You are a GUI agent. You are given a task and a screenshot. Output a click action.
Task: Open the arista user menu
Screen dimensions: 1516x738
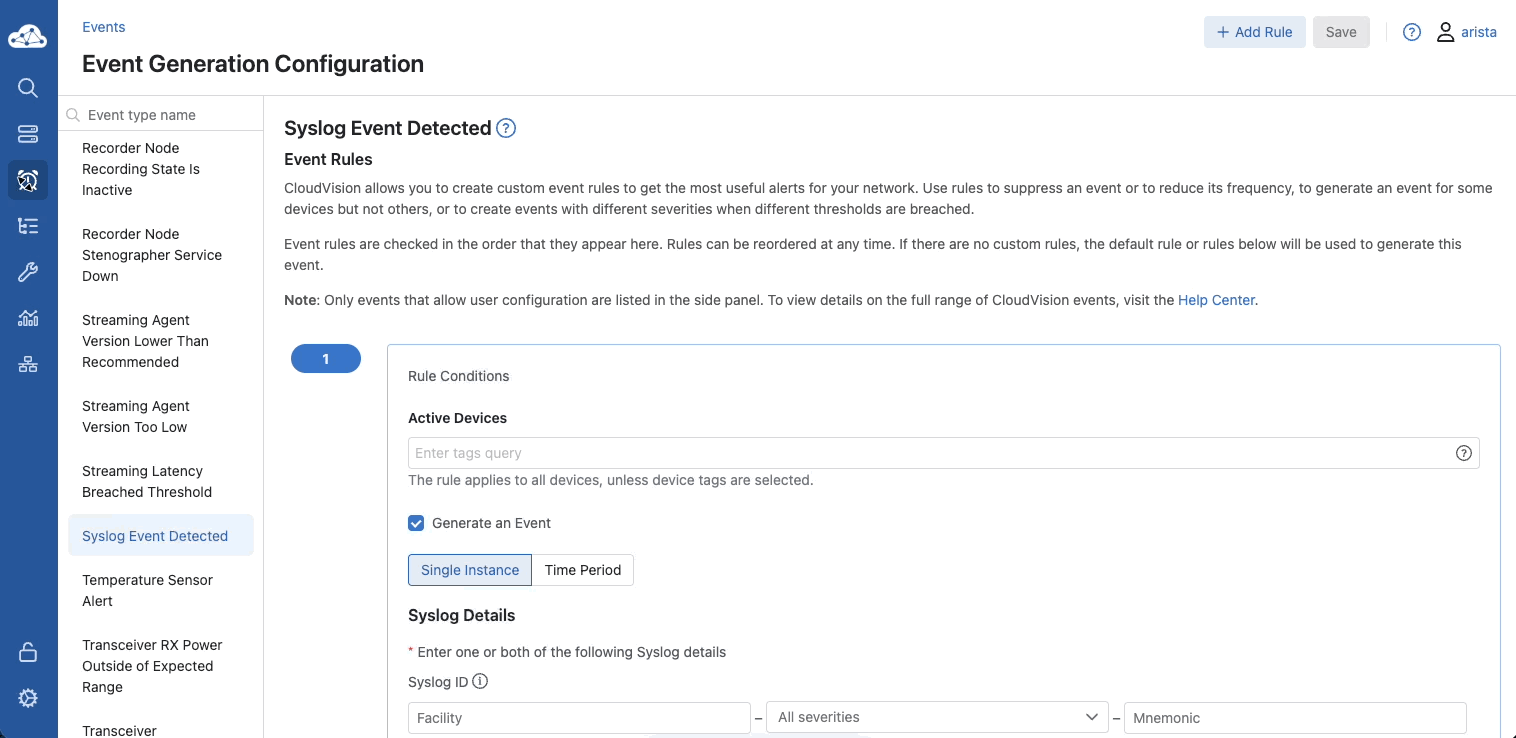[1466, 32]
